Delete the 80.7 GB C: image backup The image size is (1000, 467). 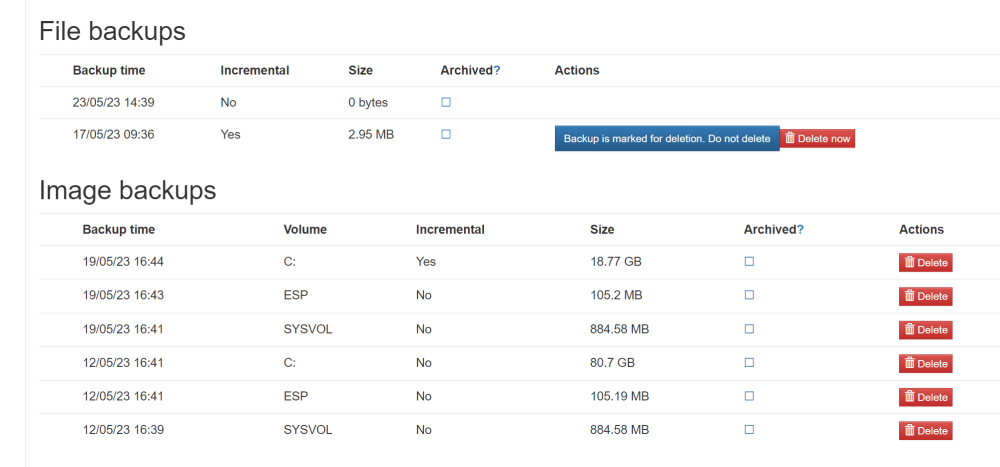coord(925,364)
